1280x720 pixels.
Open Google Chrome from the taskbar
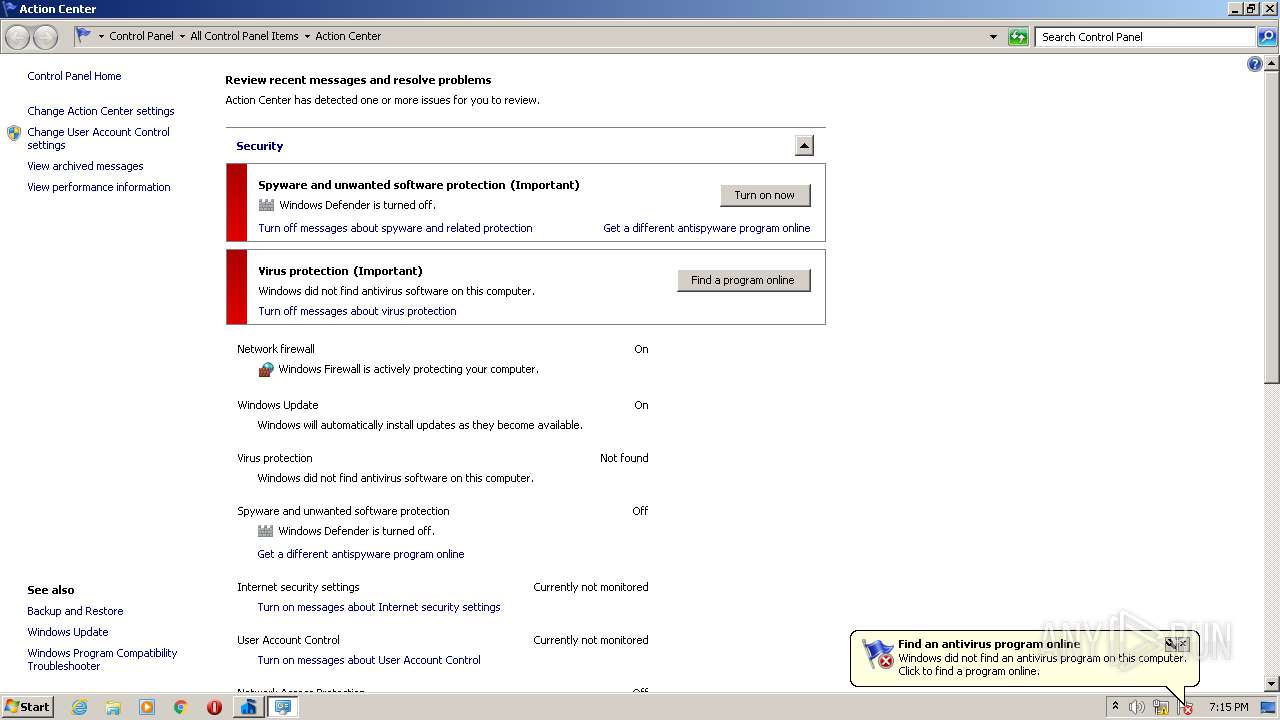coord(181,707)
